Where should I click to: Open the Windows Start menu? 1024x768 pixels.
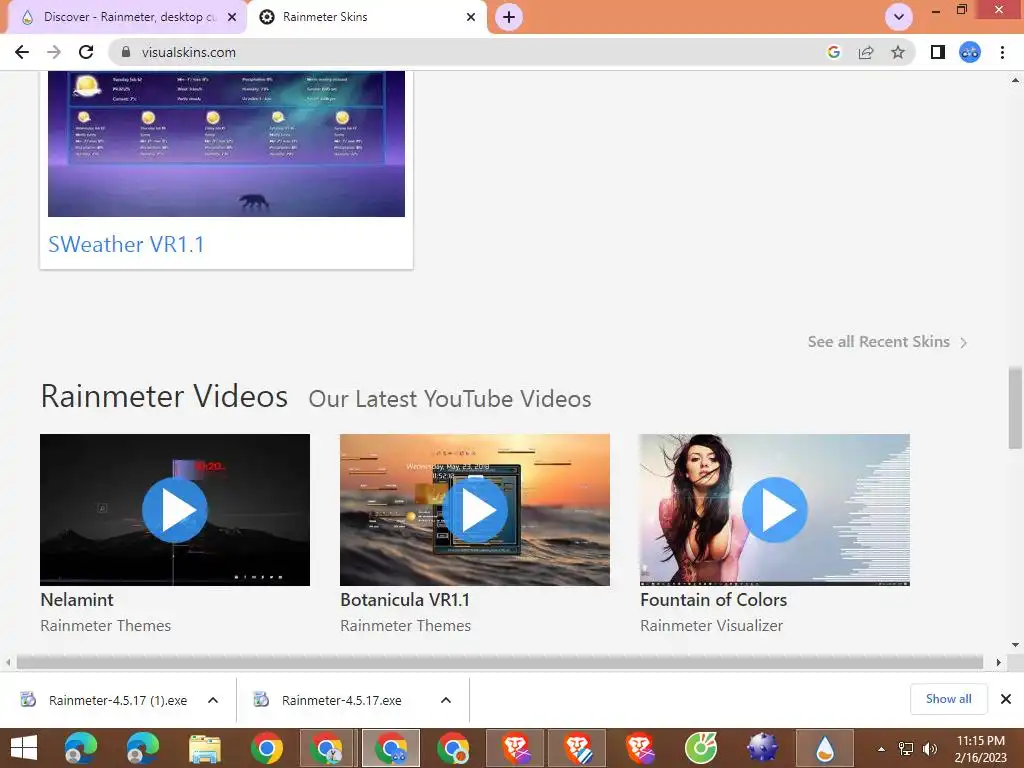pyautogui.click(x=24, y=748)
